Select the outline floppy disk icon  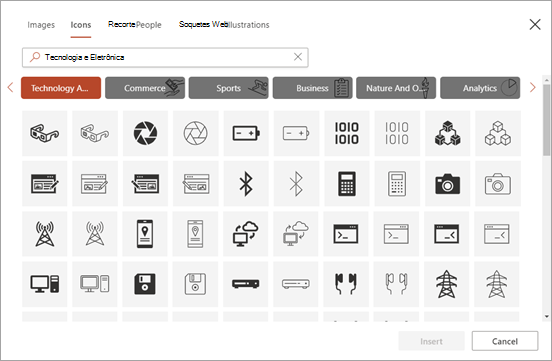pos(195,284)
